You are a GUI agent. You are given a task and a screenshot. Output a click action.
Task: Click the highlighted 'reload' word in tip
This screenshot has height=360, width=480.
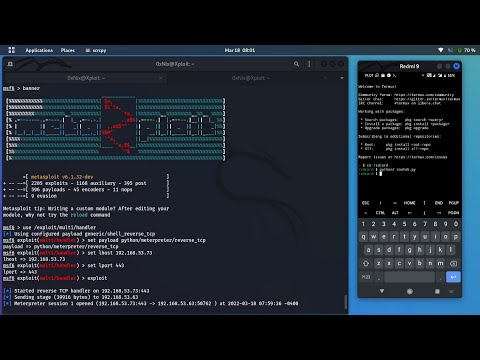(79, 215)
